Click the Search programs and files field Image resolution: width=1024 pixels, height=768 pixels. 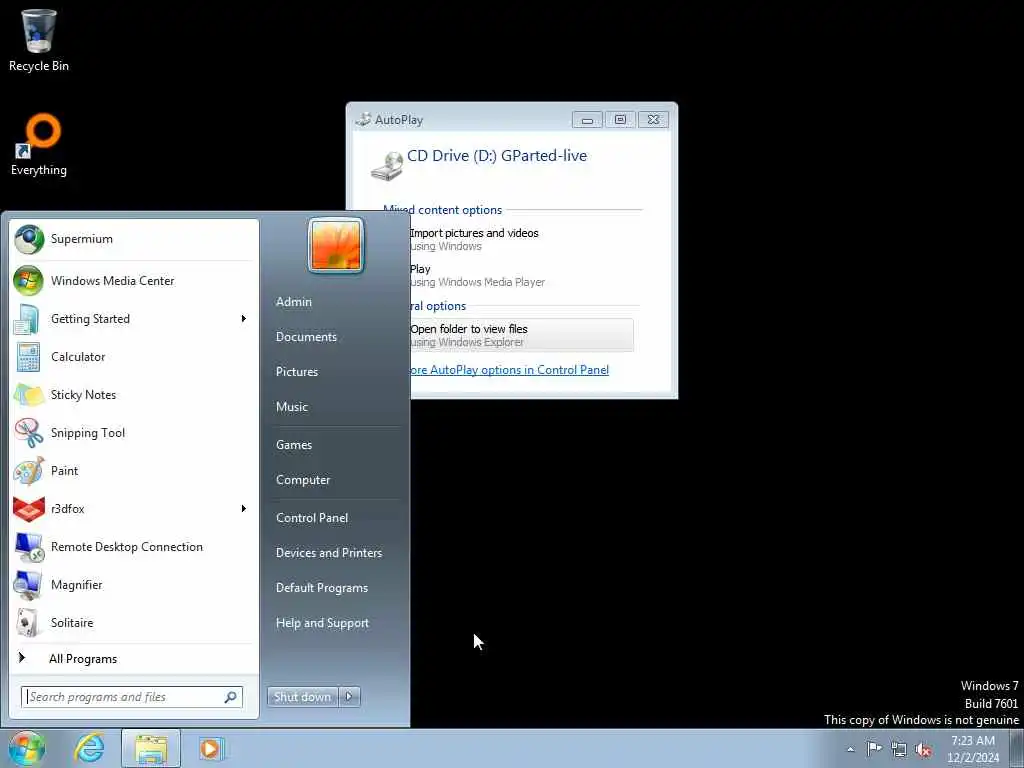tap(132, 697)
